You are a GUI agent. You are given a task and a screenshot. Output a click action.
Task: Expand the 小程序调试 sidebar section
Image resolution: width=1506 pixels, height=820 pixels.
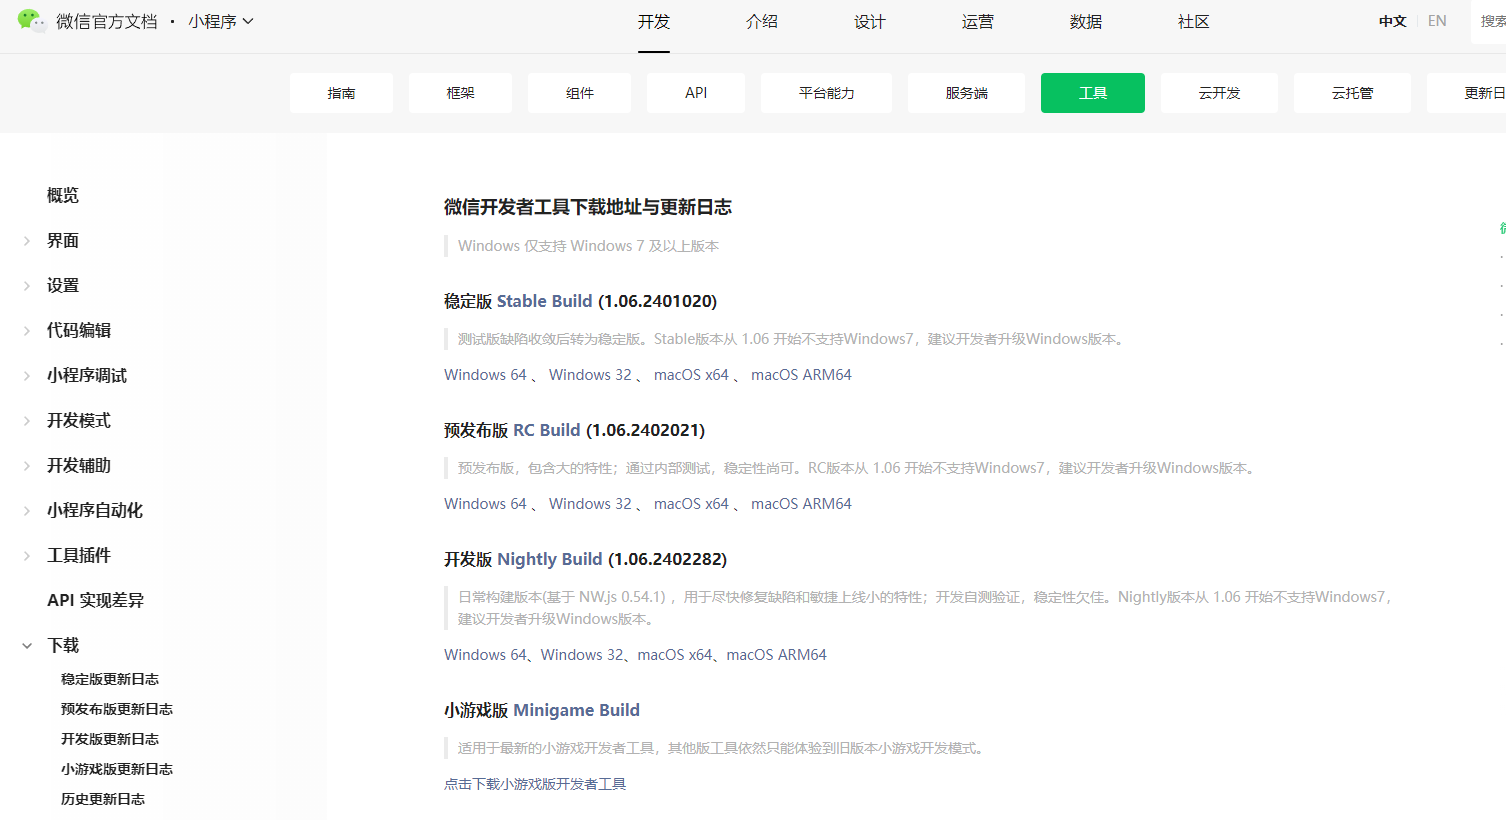87,375
